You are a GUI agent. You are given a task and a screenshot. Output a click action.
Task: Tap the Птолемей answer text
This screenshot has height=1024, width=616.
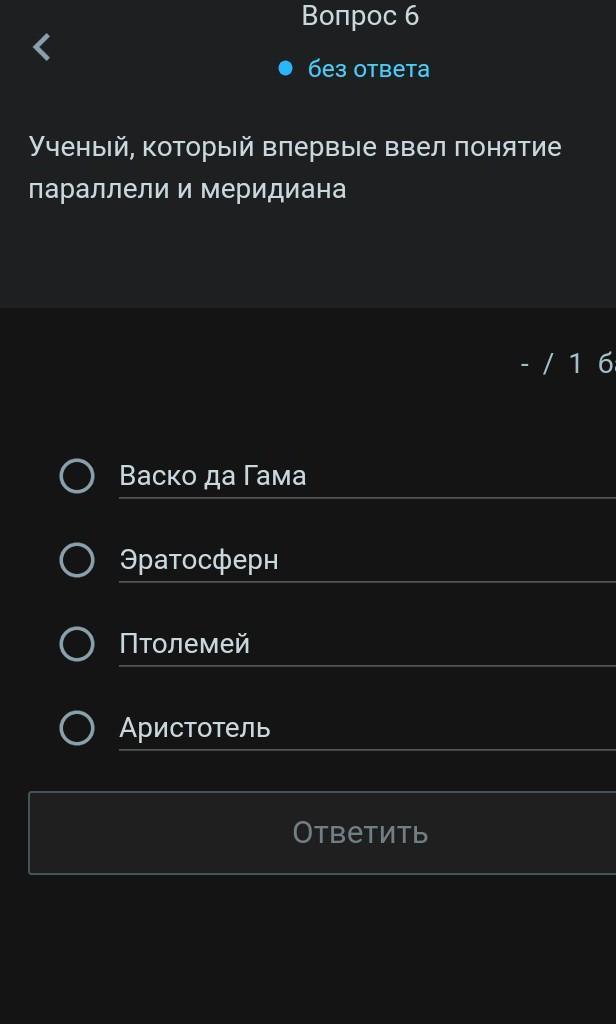(185, 644)
